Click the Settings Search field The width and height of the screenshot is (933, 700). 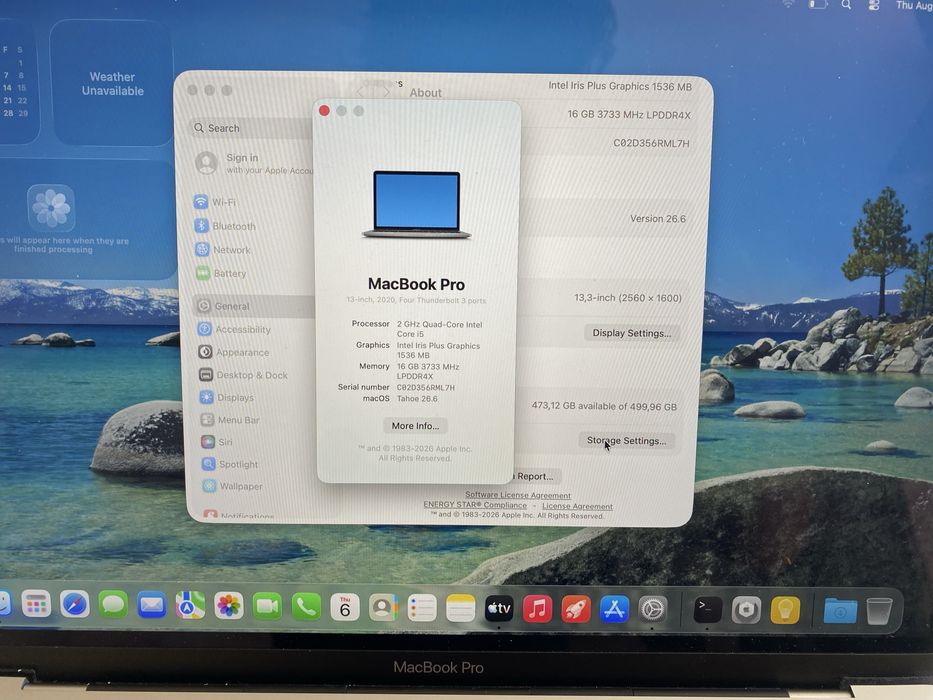[x=252, y=128]
